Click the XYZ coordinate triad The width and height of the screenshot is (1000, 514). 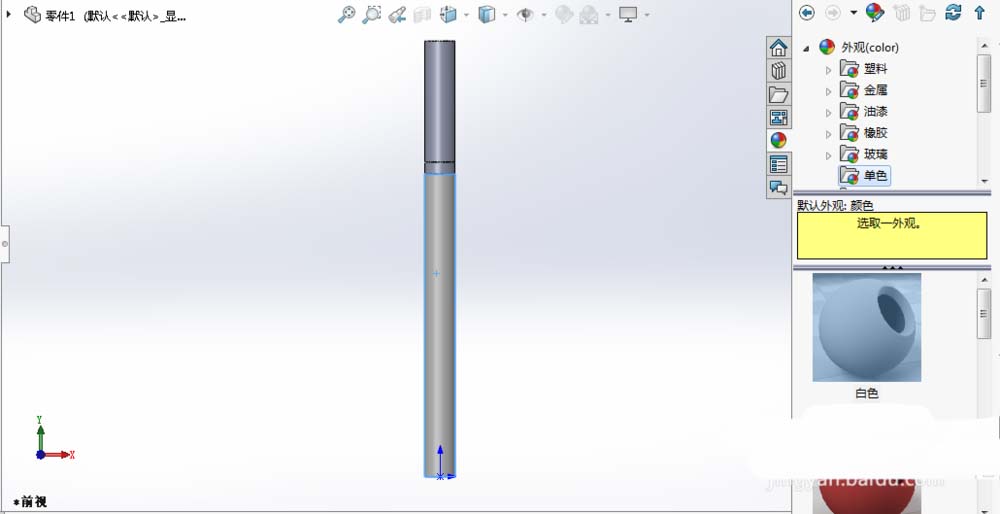click(x=55, y=439)
